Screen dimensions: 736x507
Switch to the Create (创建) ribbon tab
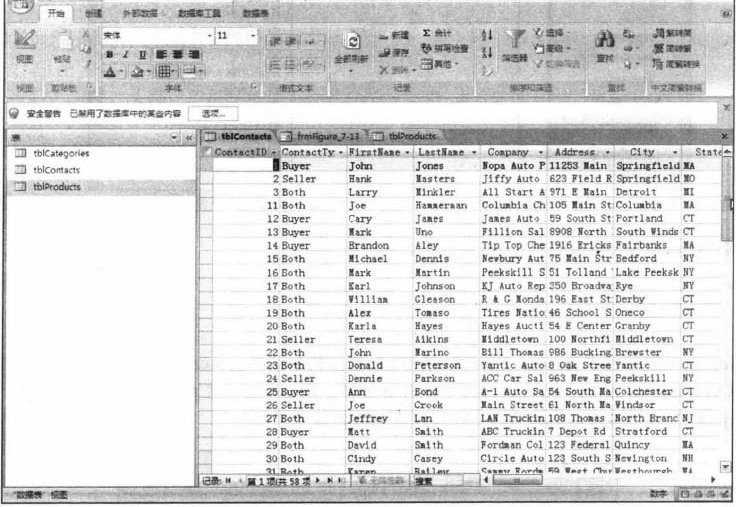click(x=93, y=14)
